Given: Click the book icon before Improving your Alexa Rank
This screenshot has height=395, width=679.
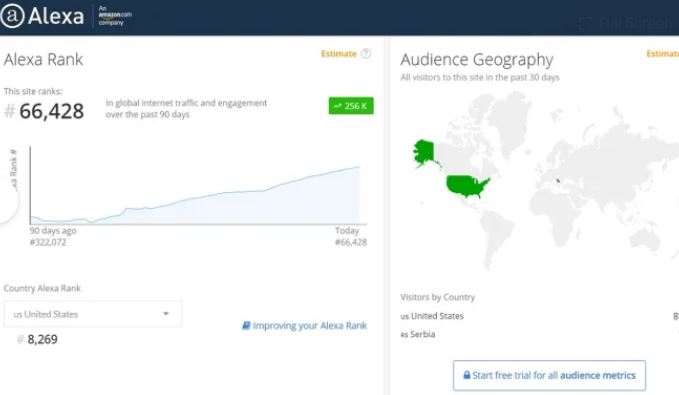Looking at the screenshot, I should click(246, 325).
